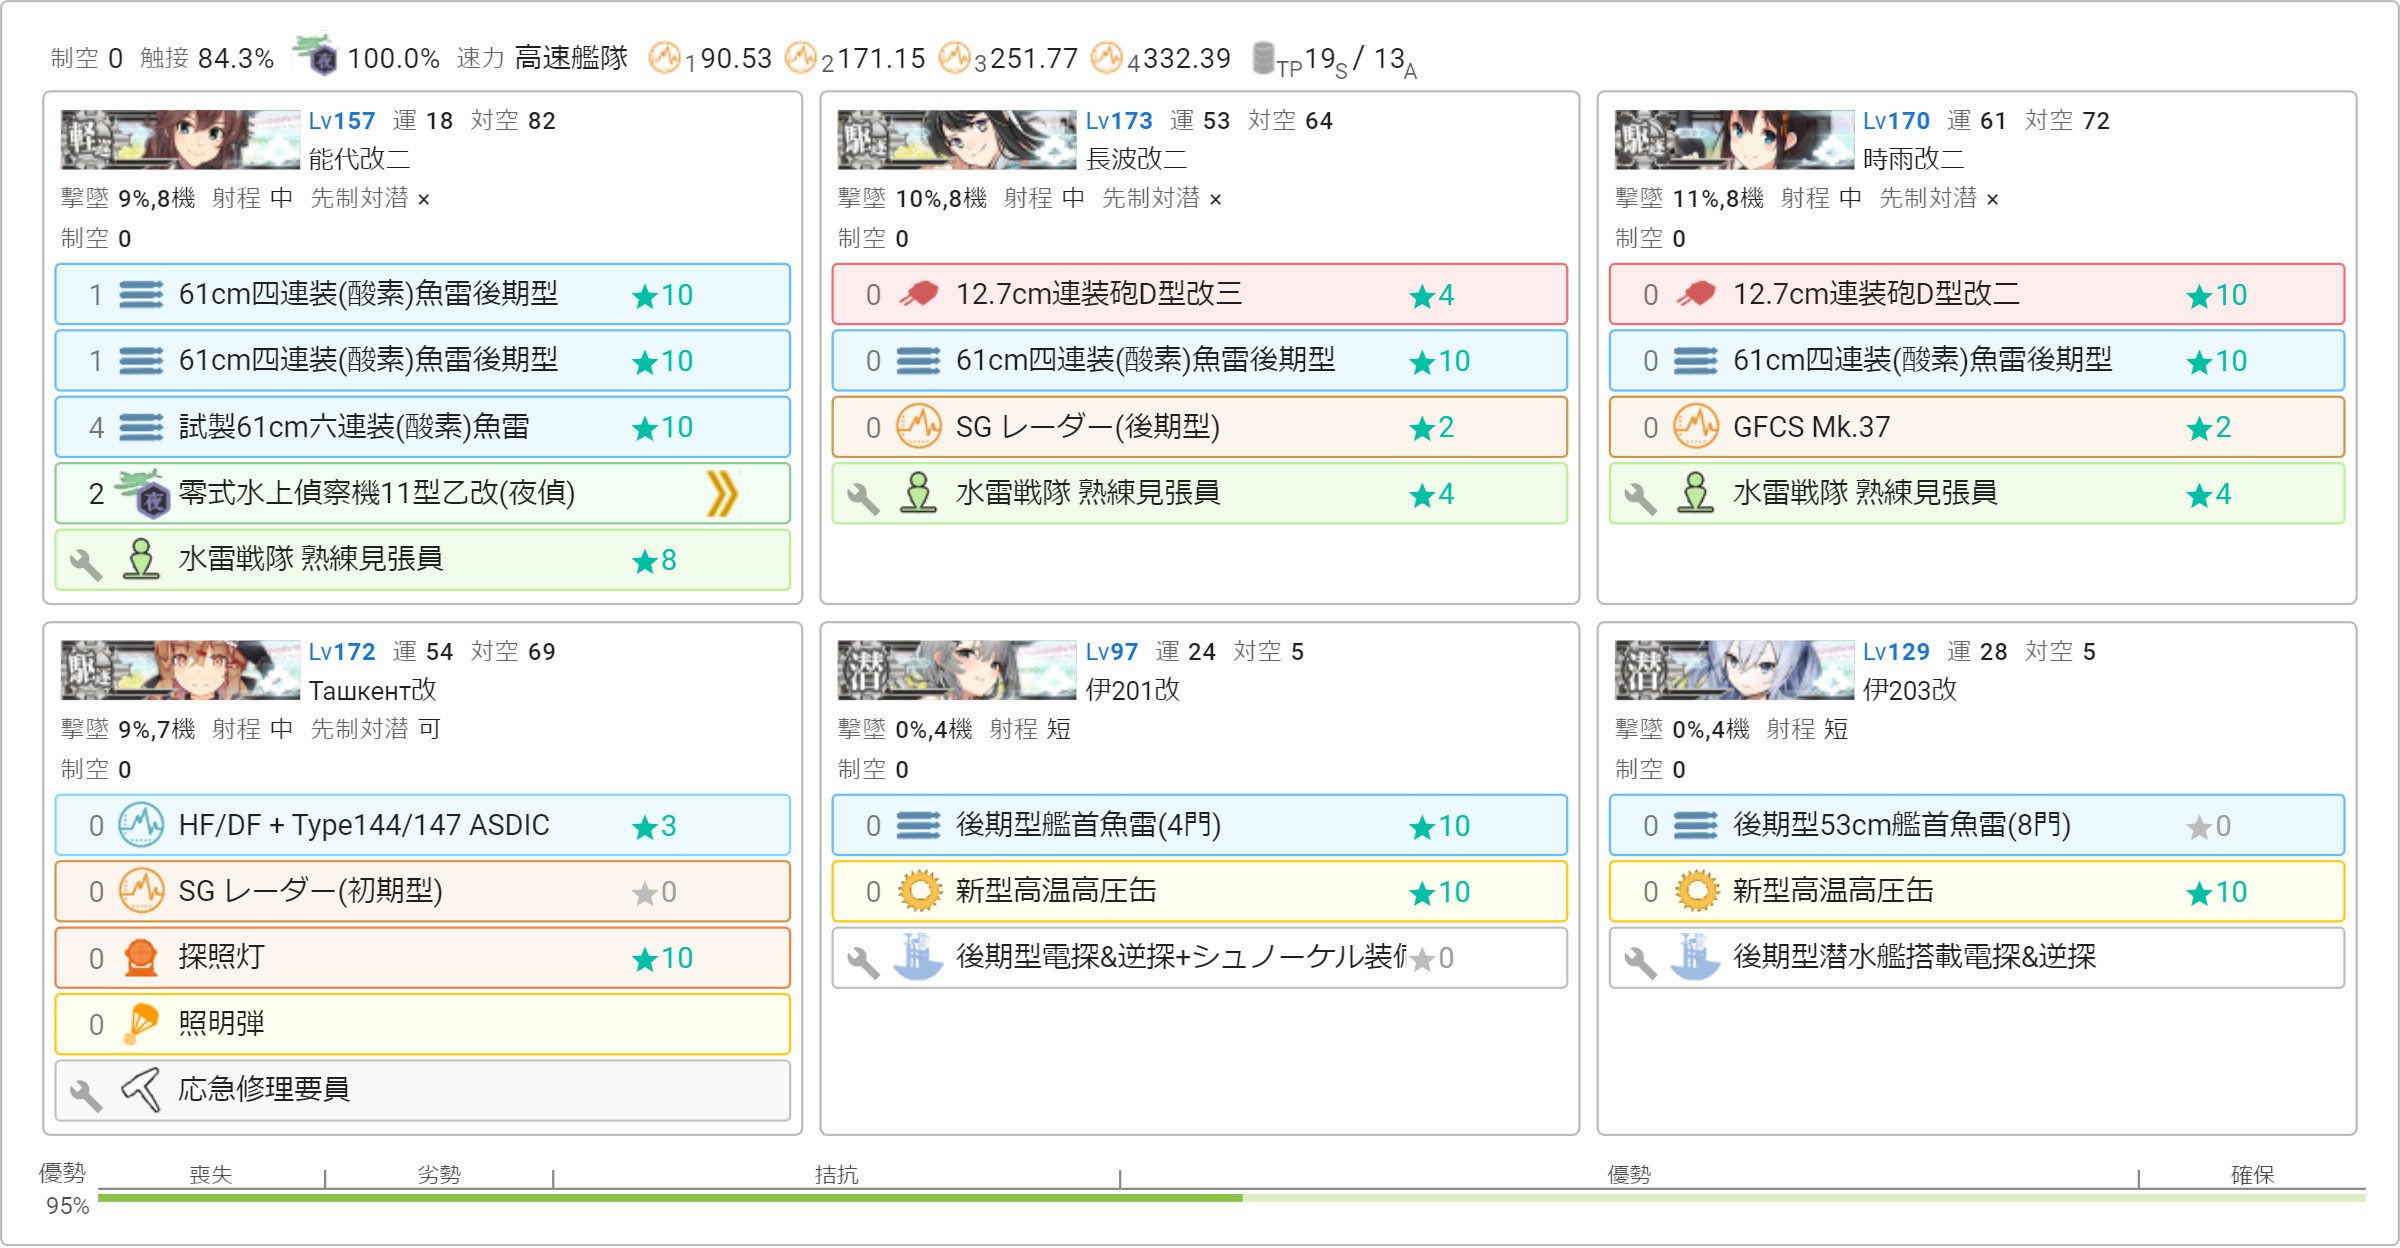Click level Lv172 link
This screenshot has width=2400, height=1248.
[x=341, y=652]
